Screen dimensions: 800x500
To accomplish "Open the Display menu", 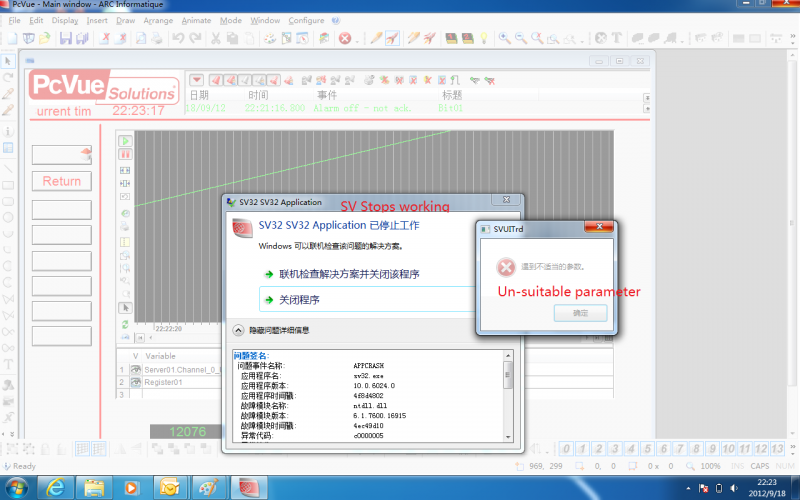I will (x=65, y=20).
